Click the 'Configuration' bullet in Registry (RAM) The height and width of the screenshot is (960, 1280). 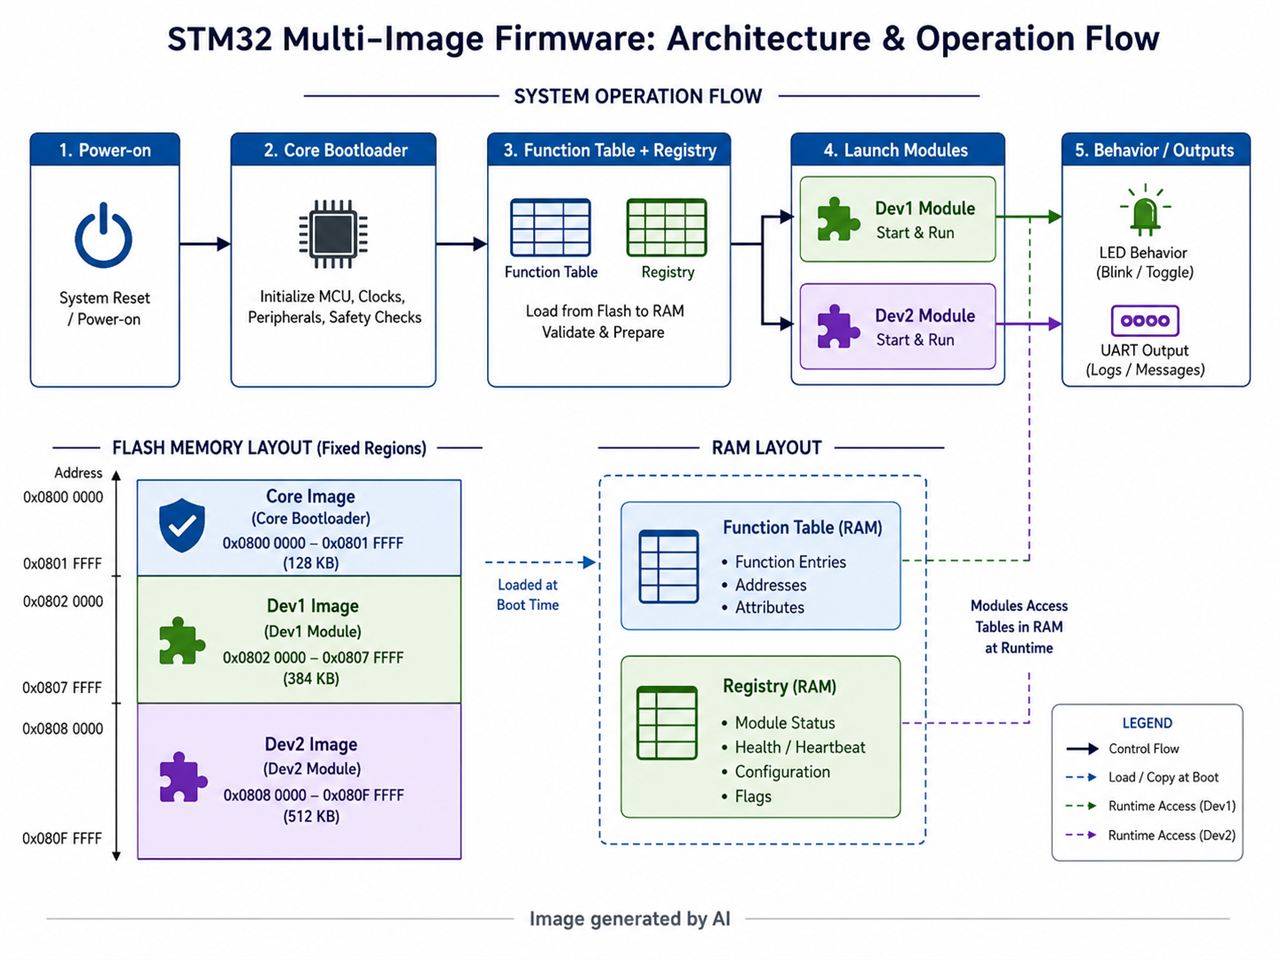tap(776, 772)
